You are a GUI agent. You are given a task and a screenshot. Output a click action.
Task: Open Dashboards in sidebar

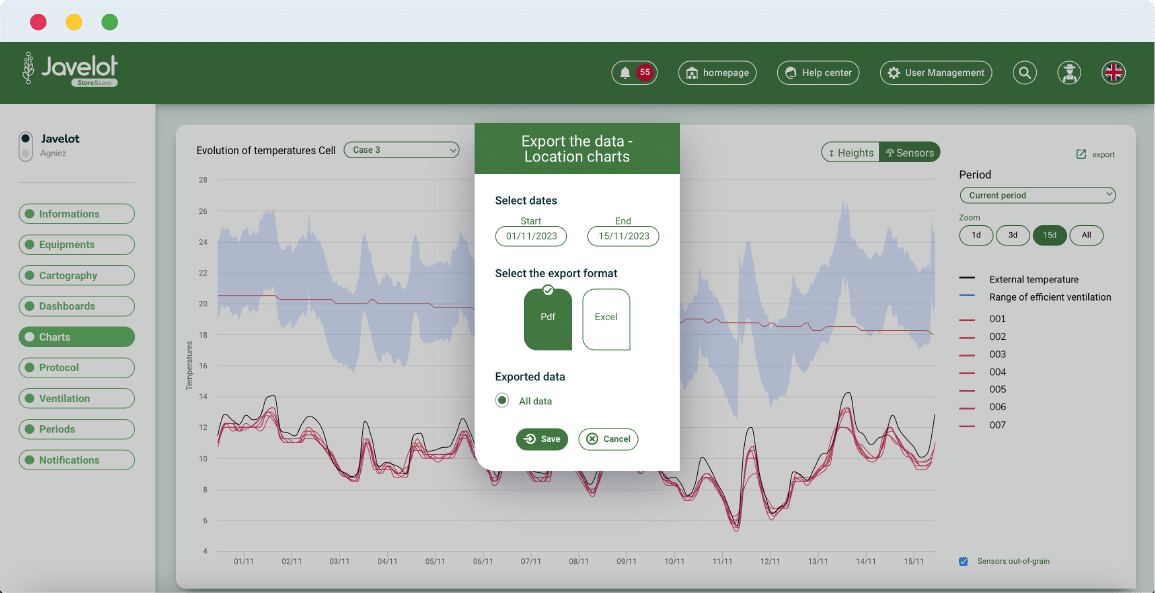click(77, 306)
